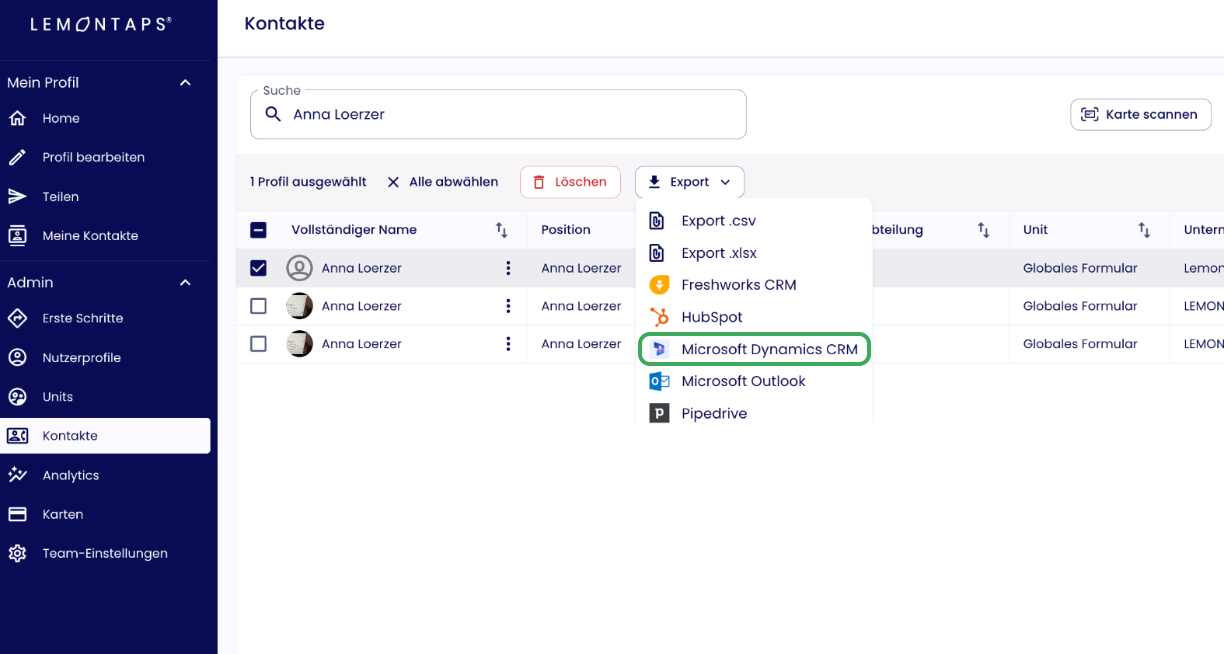1224x654 pixels.
Task: Toggle the header select-all checkbox
Action: pyautogui.click(x=258, y=230)
